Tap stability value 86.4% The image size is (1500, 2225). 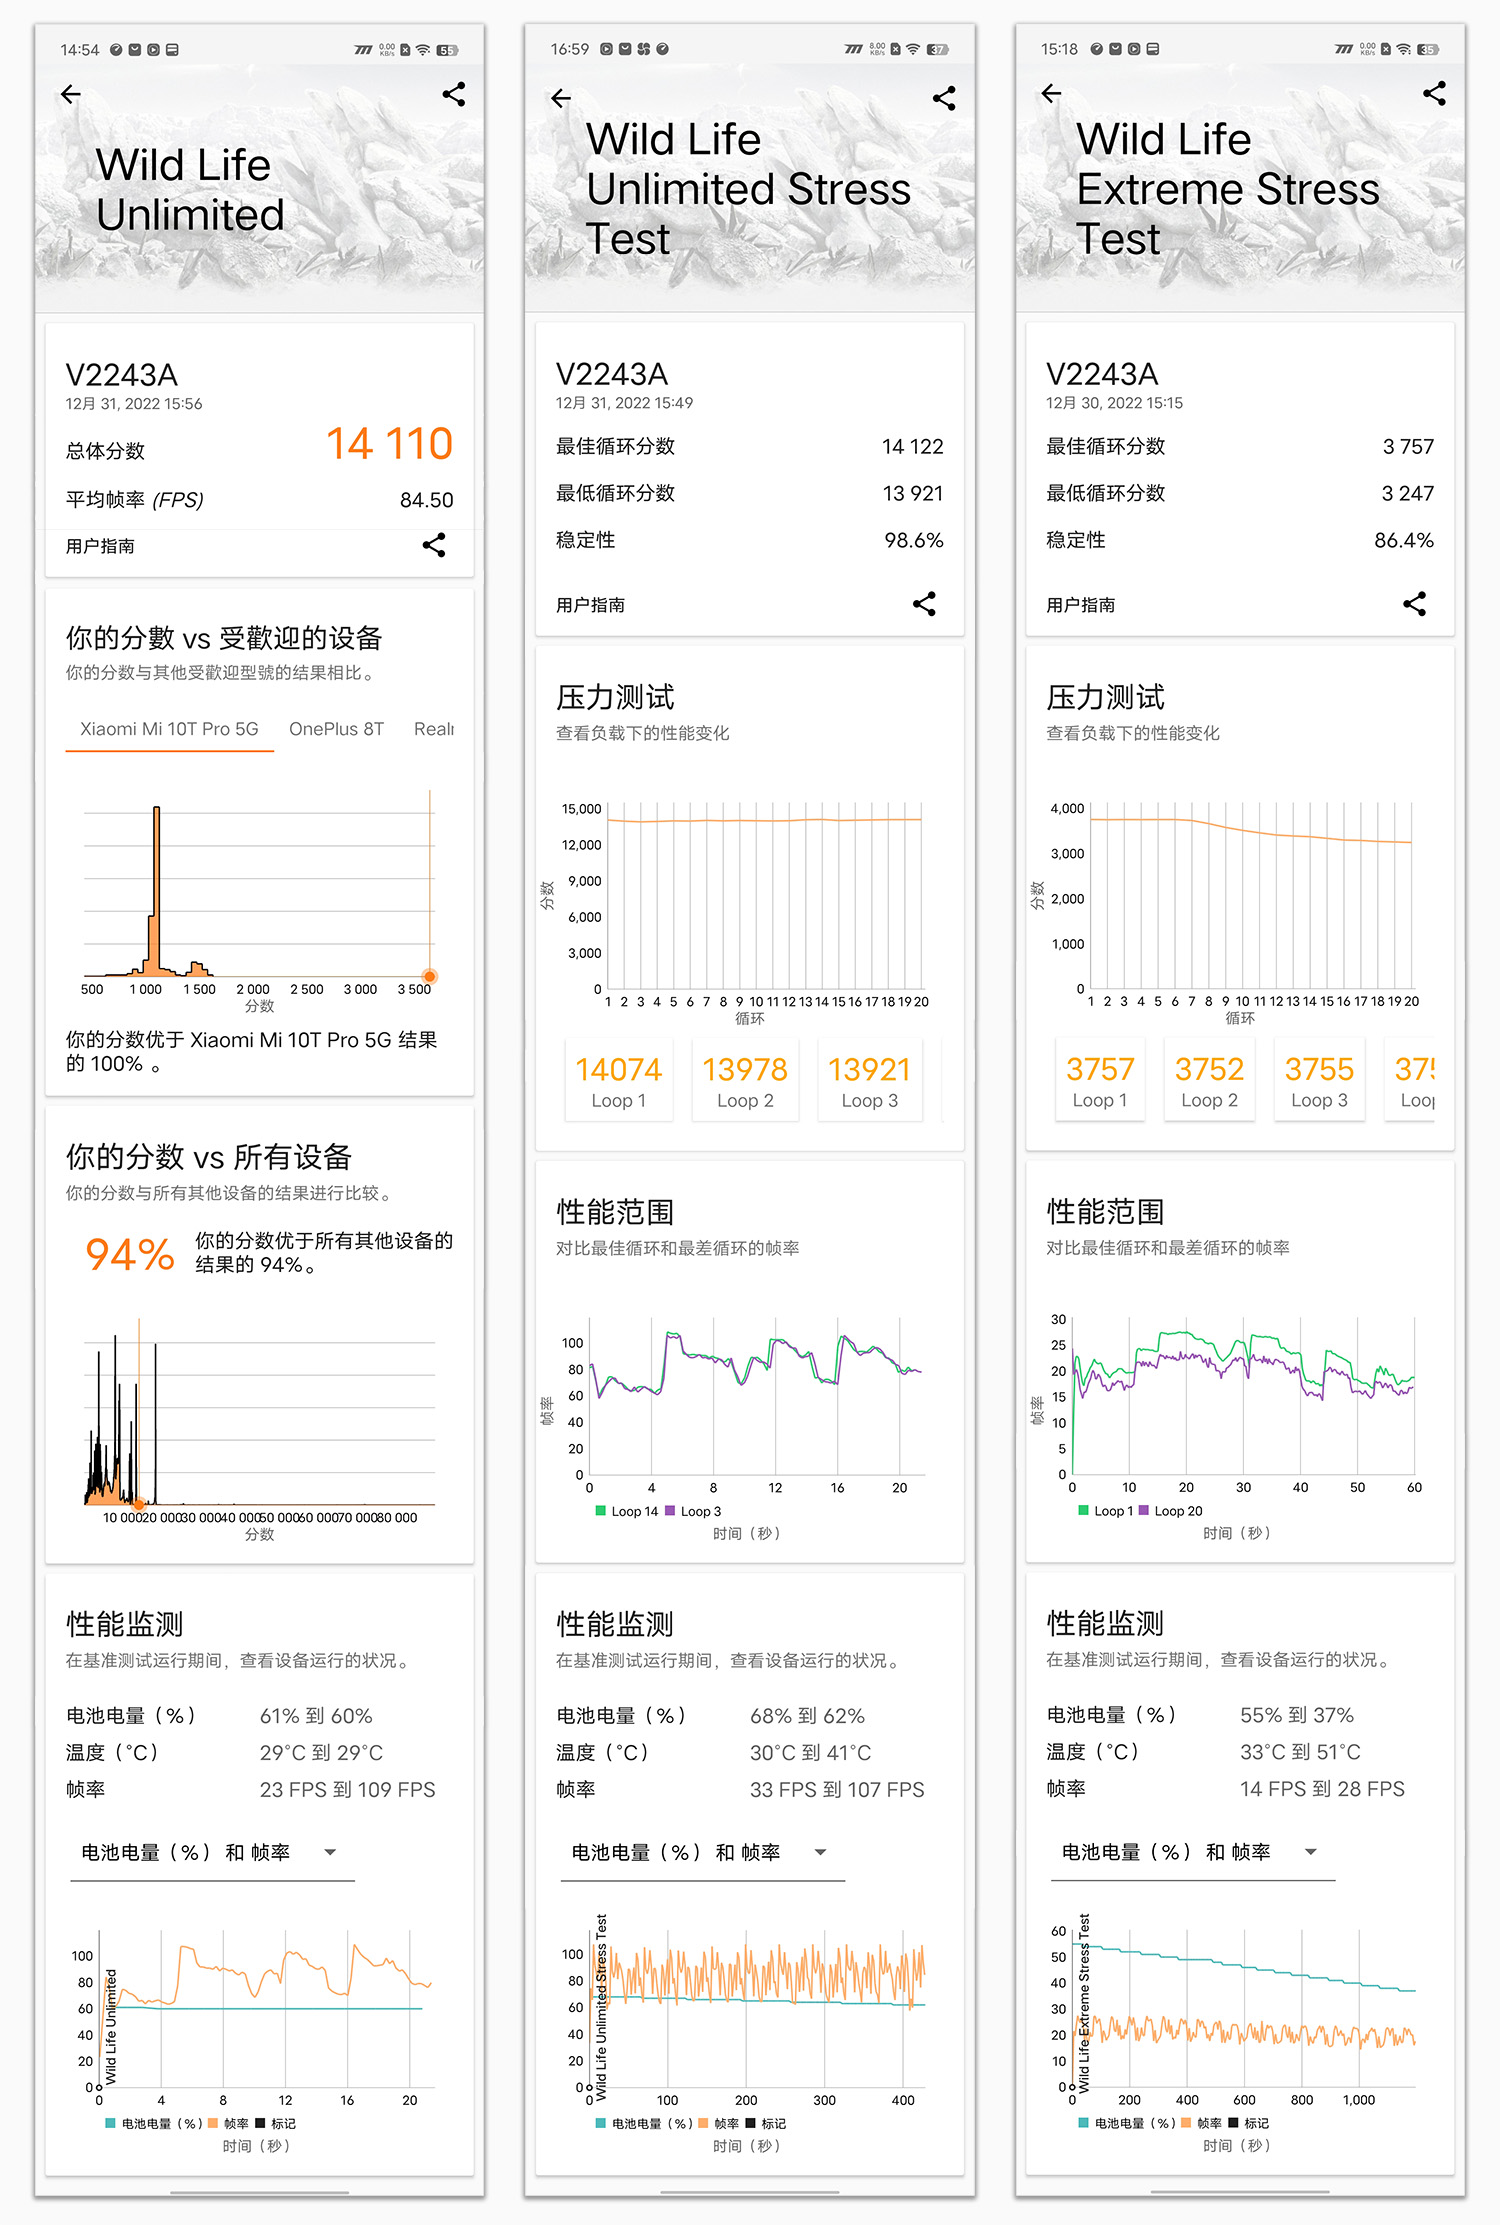pyautogui.click(x=1404, y=541)
